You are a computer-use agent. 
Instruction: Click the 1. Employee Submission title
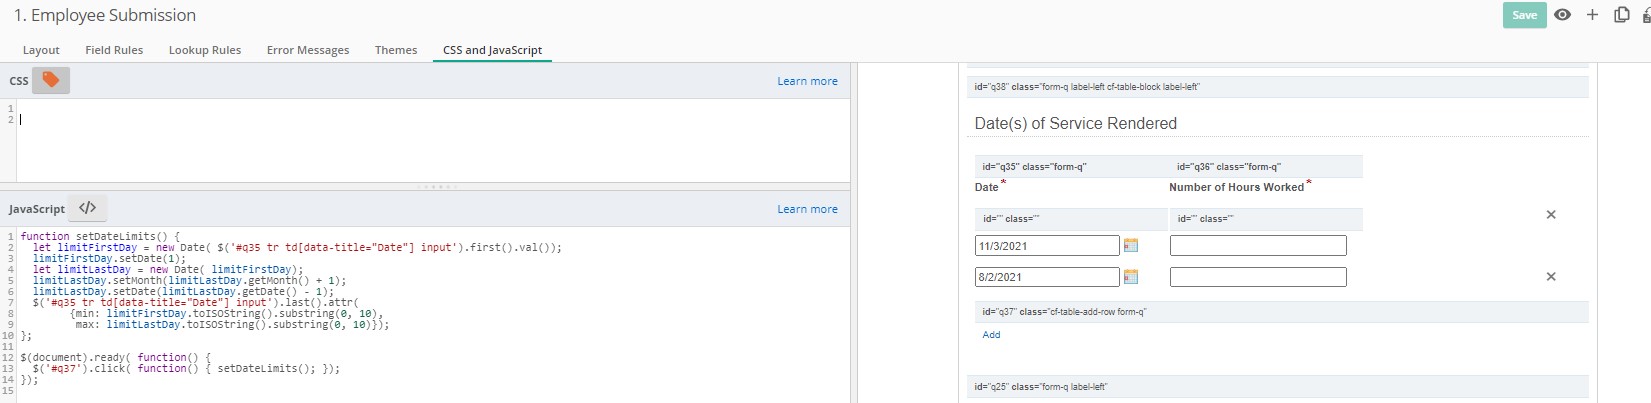[x=104, y=16]
